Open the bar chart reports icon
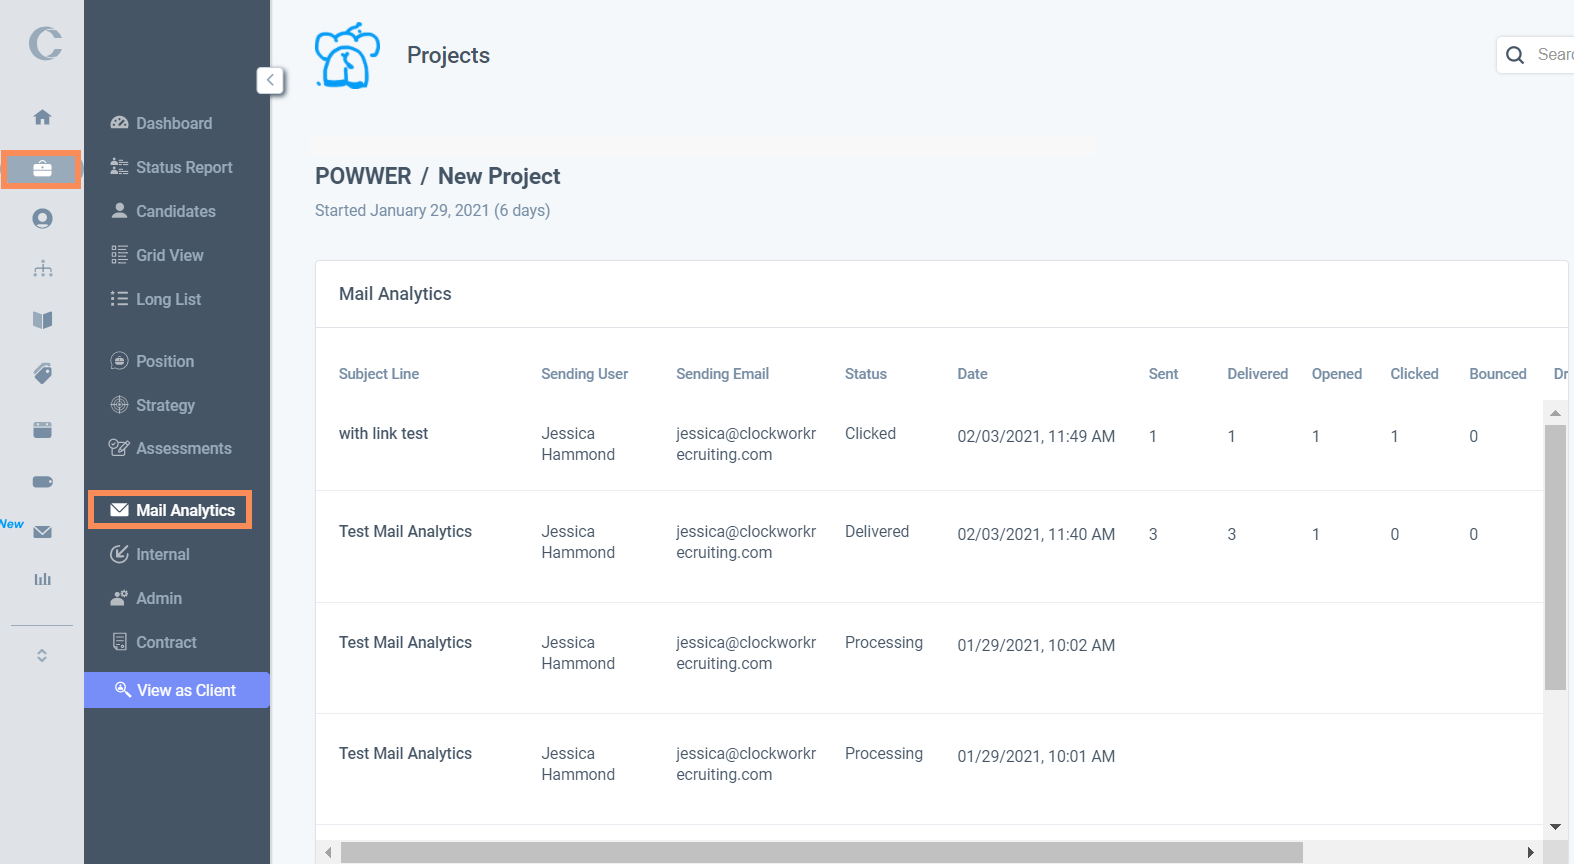This screenshot has width=1574, height=864. [42, 579]
